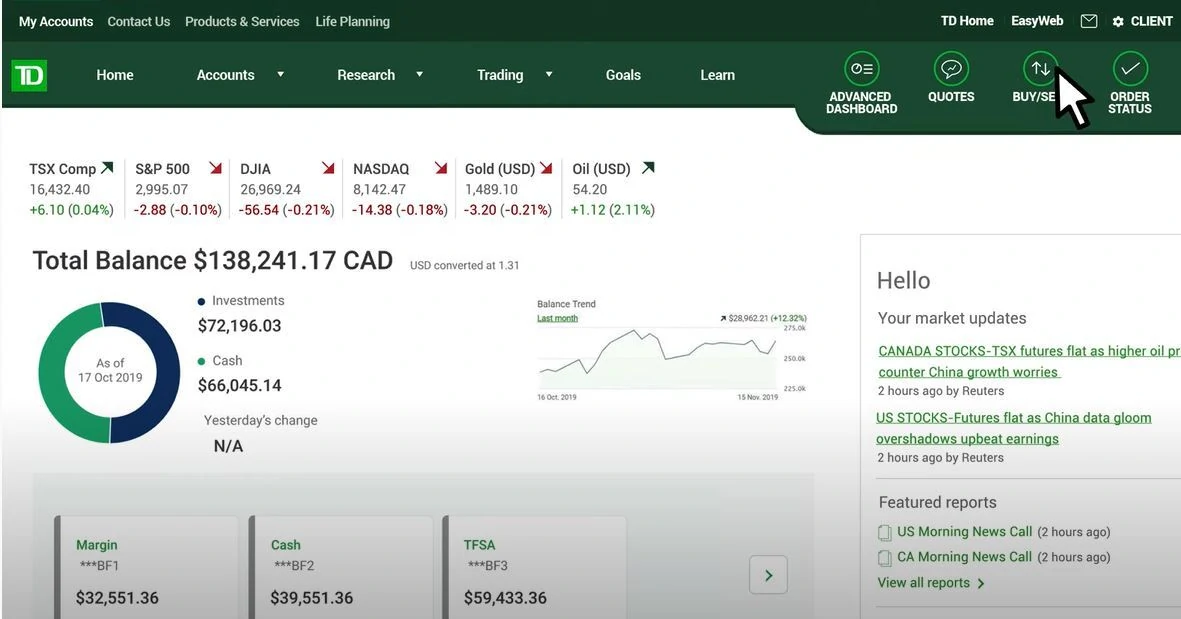Expand the Accounts dropdown menu
The height and width of the screenshot is (619, 1181).
click(x=280, y=75)
